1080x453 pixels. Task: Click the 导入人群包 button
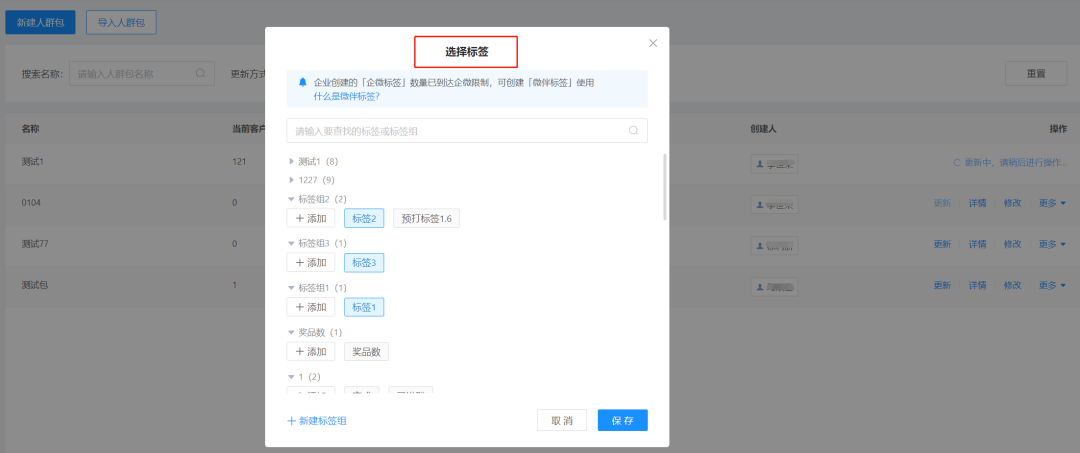pos(121,22)
